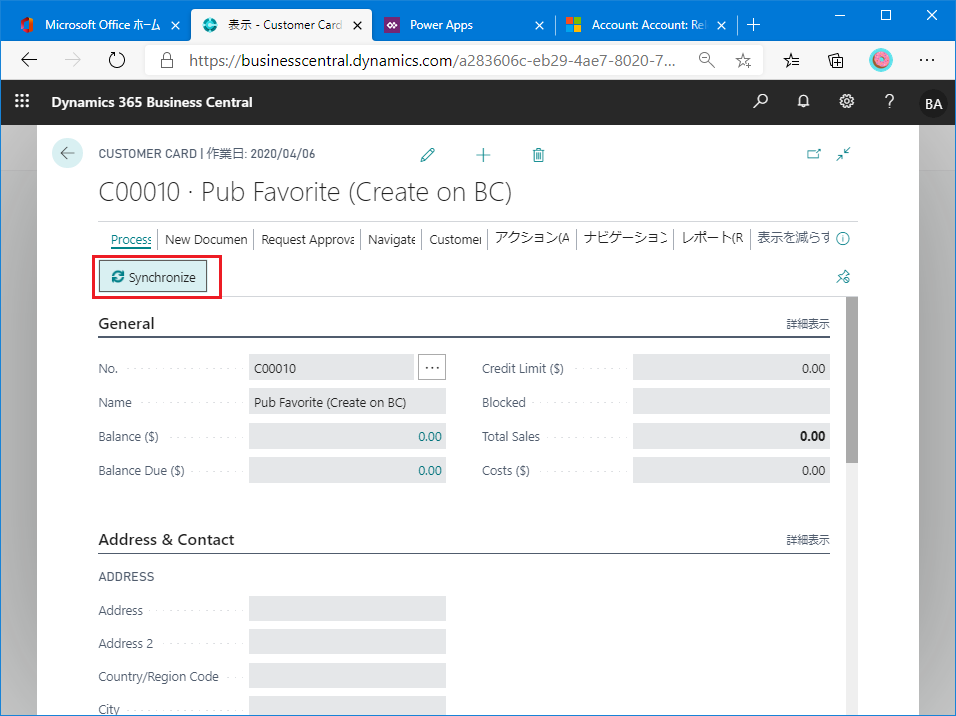Open the card in a new window
This screenshot has height=716, width=956.
click(814, 154)
